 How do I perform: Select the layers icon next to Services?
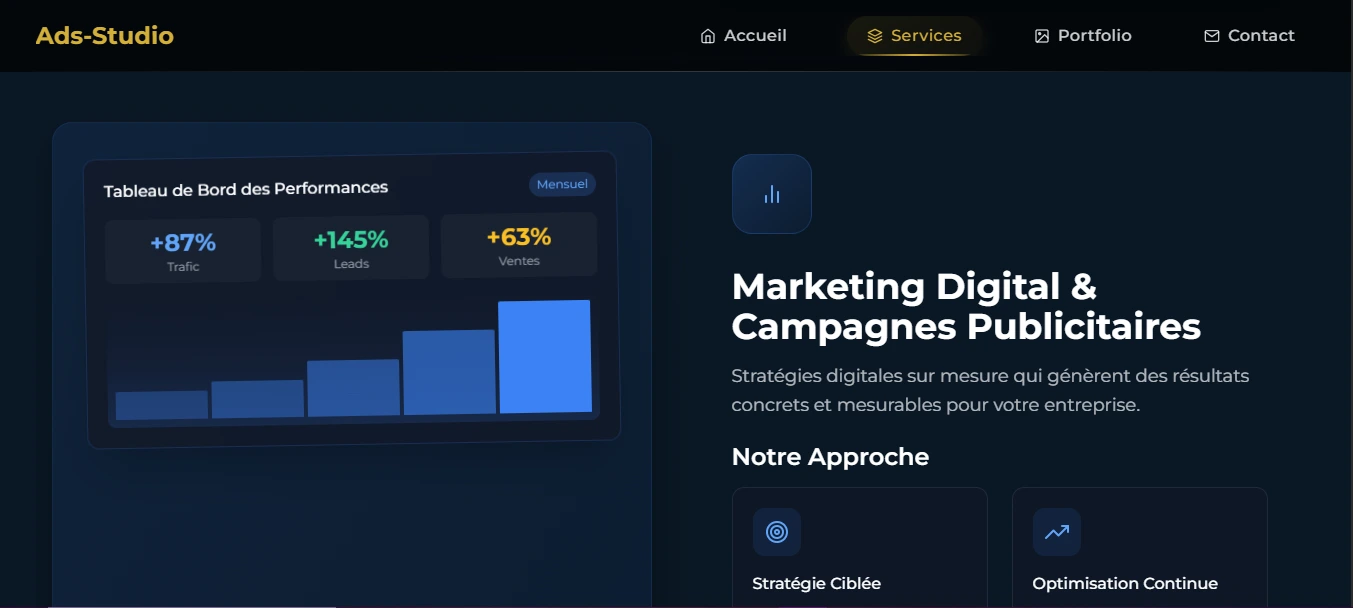pyautogui.click(x=875, y=35)
